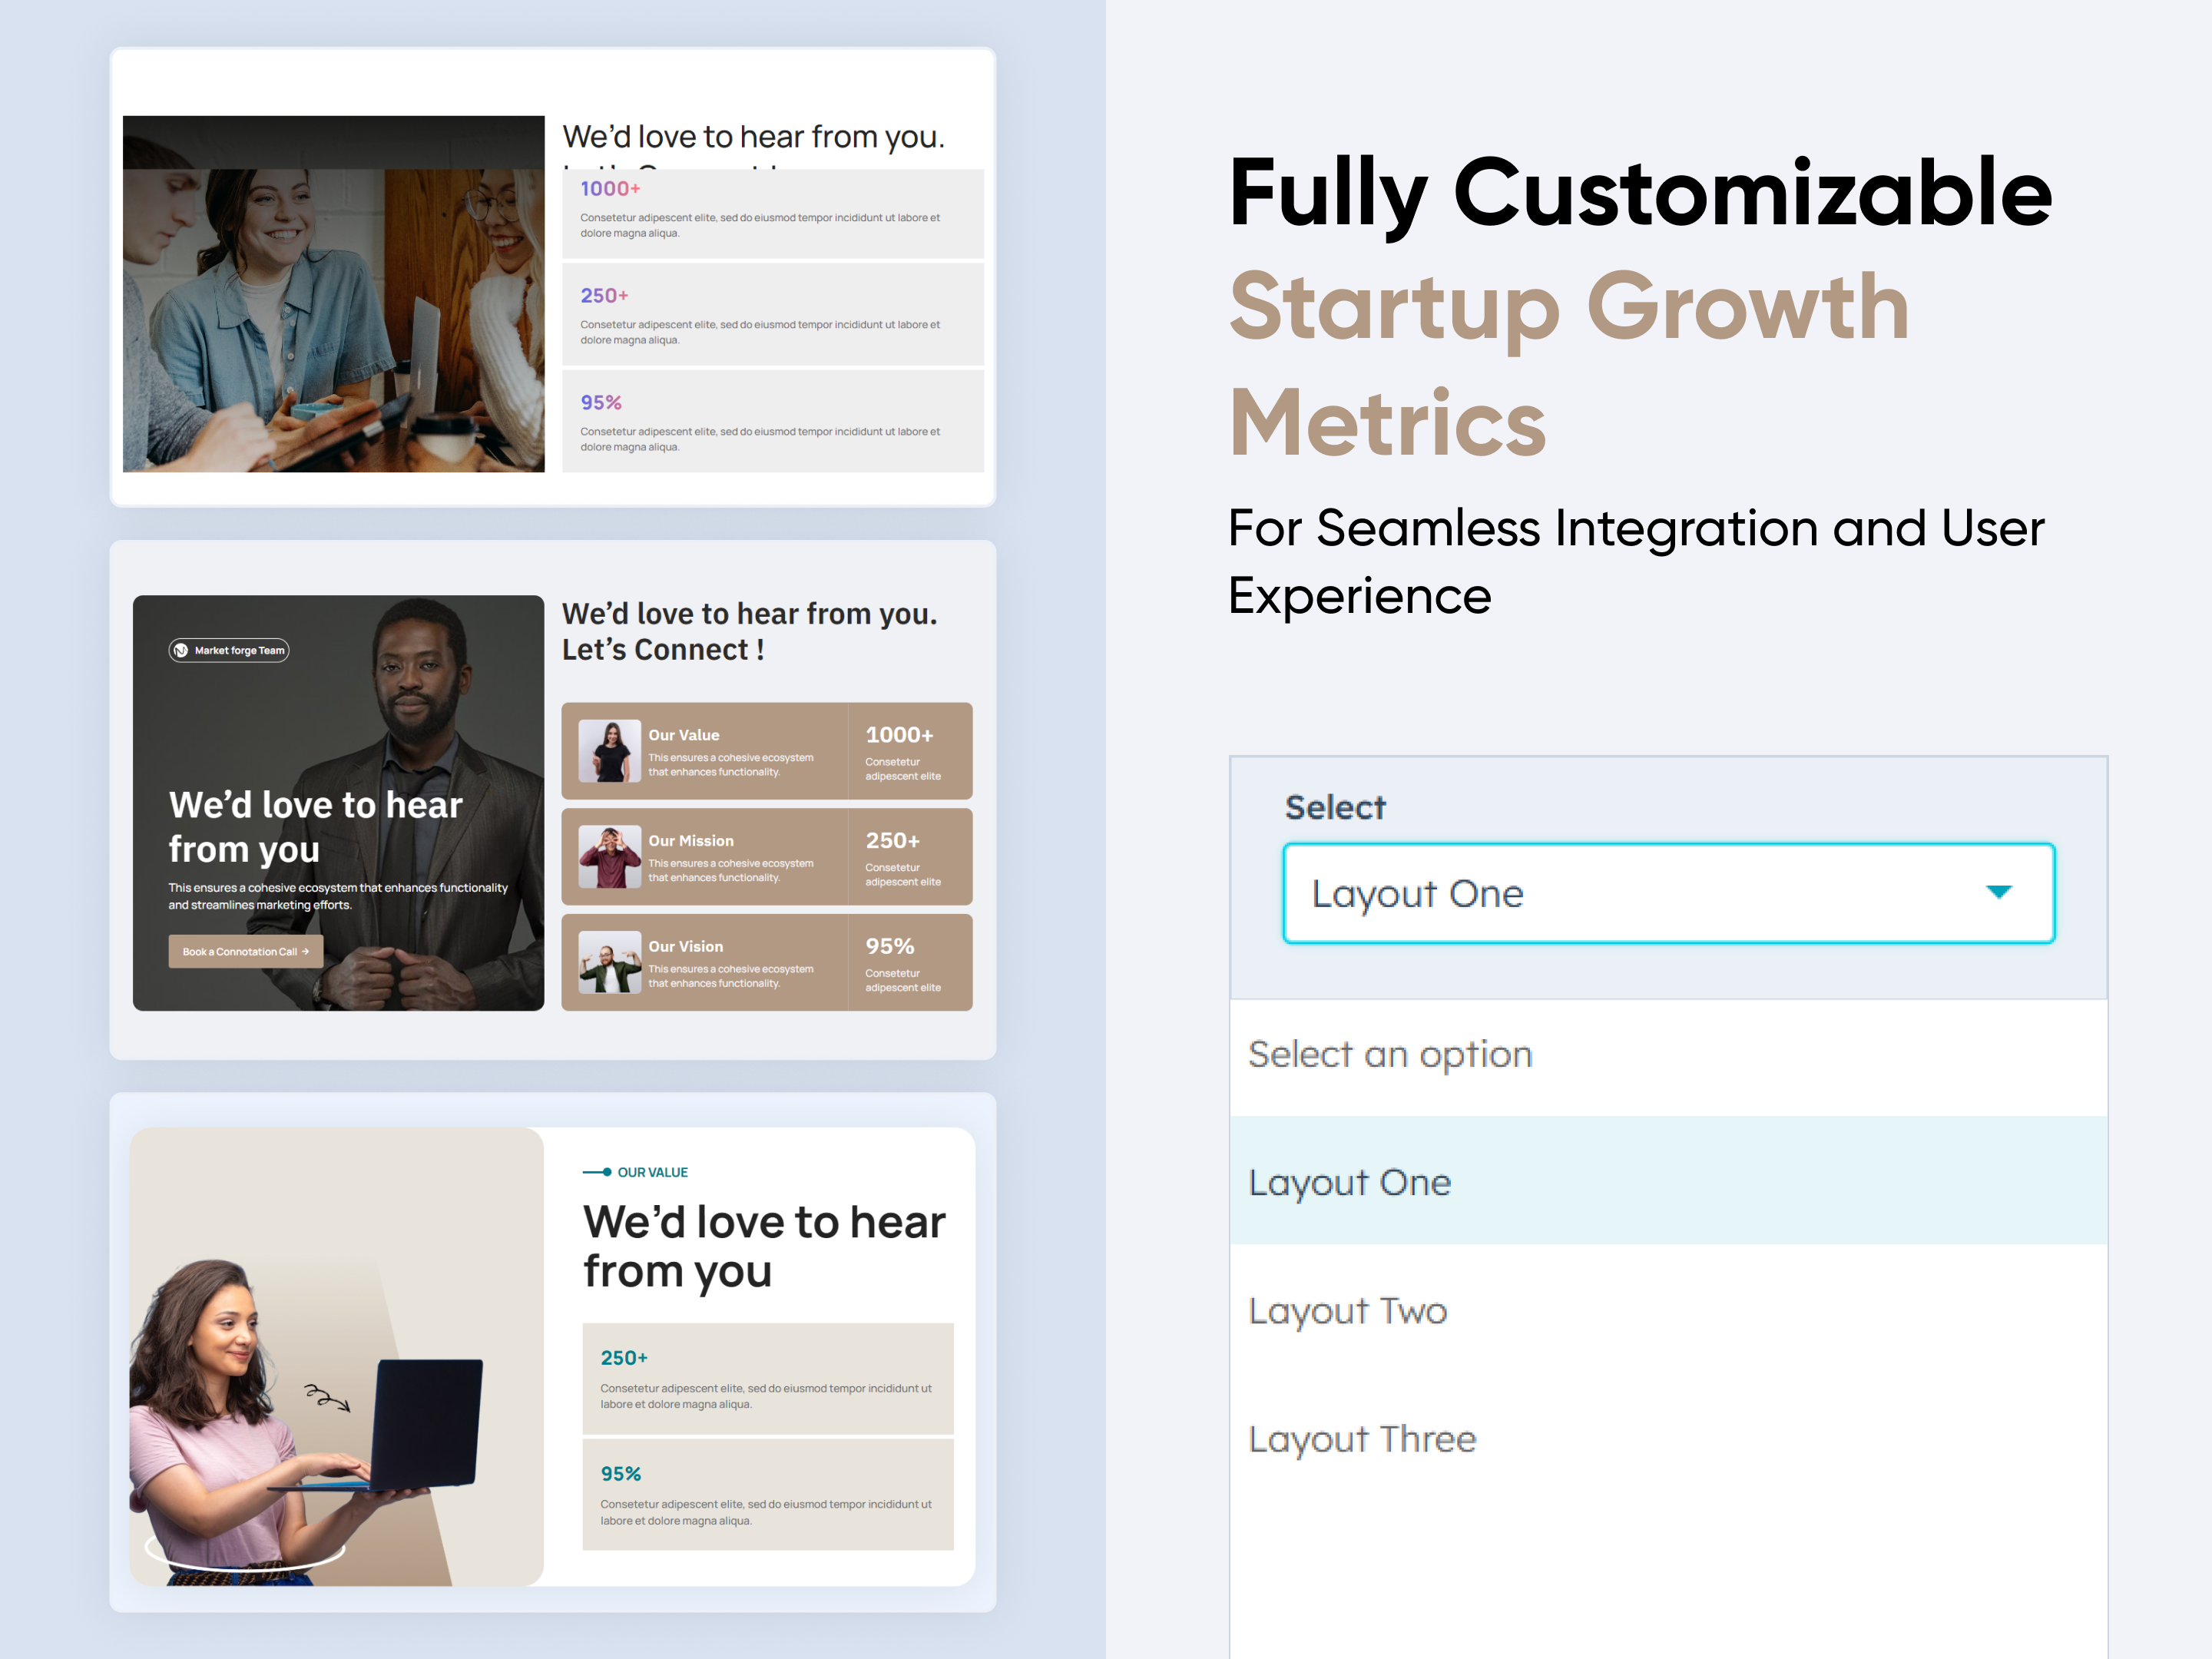This screenshot has height=1659, width=2212.
Task: Click the teal dropdown chevron in the select box
Action: [1999, 892]
